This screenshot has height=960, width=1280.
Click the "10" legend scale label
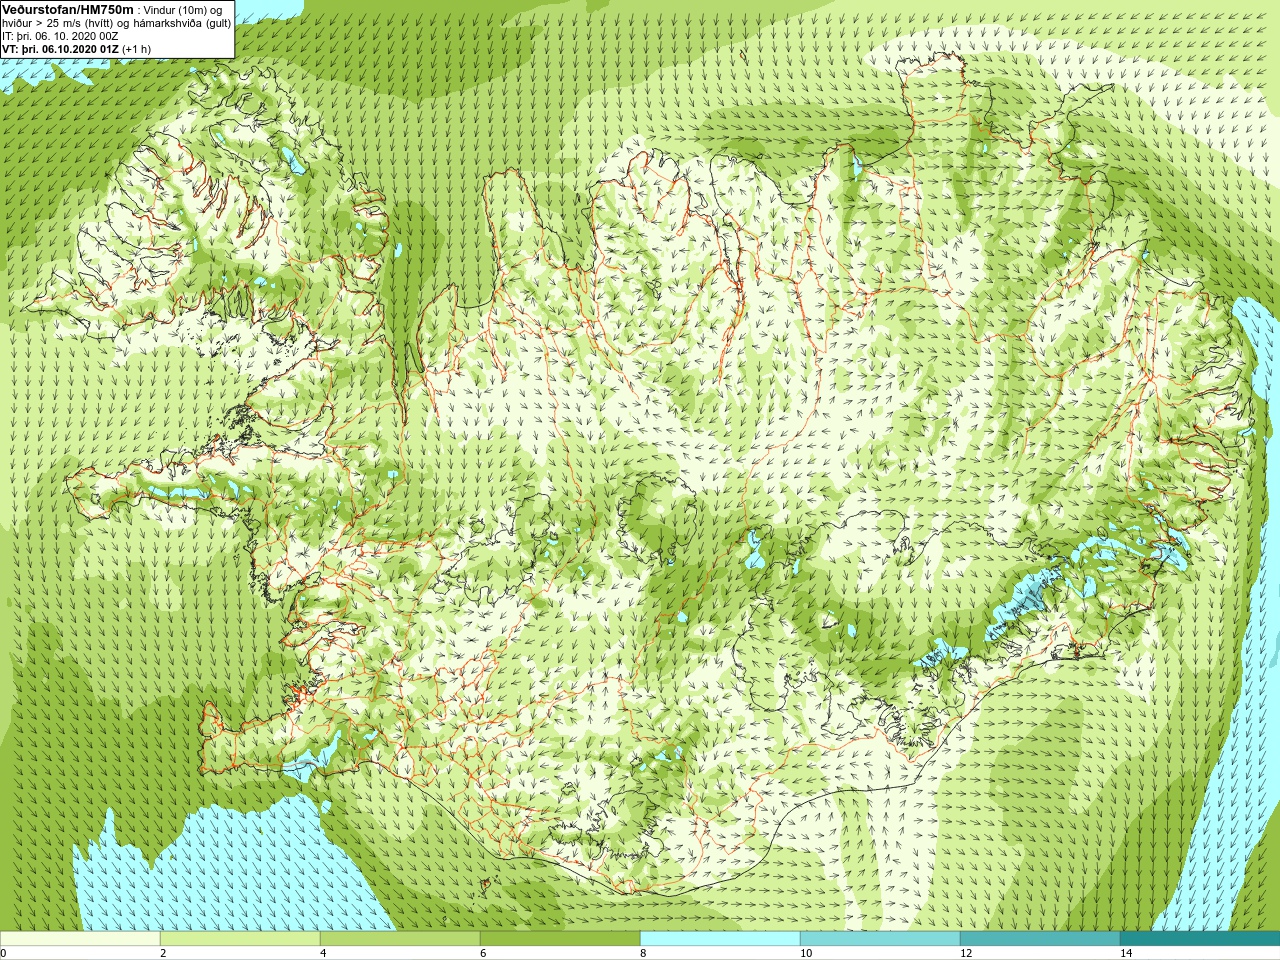(x=806, y=953)
